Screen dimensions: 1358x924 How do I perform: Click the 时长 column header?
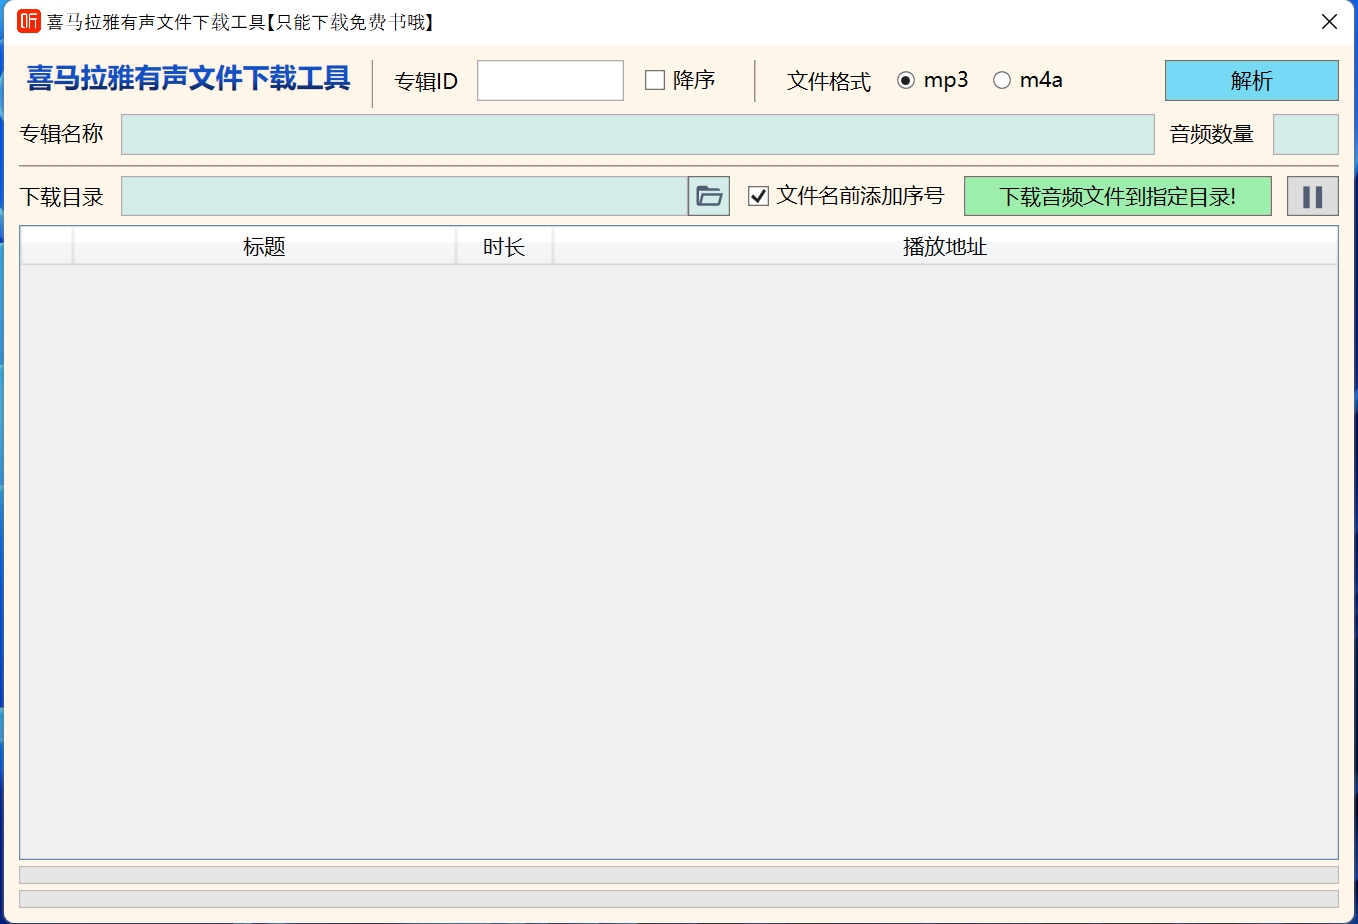coord(504,246)
